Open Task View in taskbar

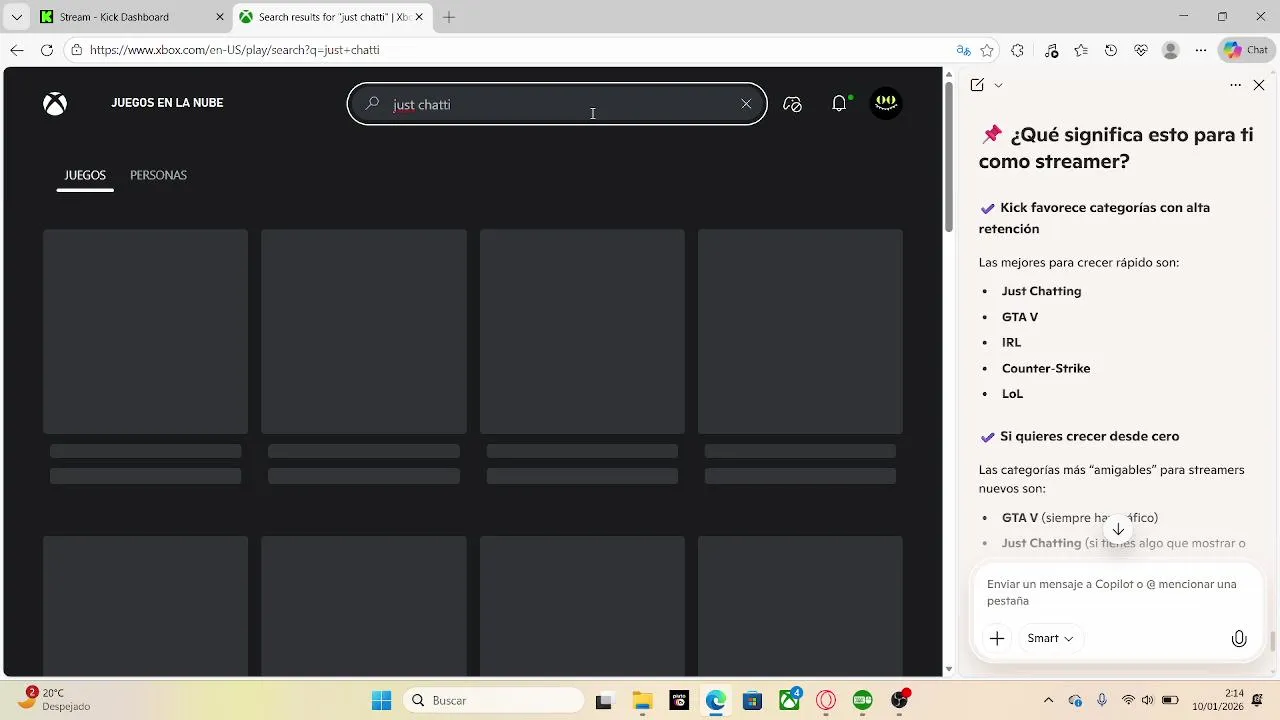click(x=604, y=701)
